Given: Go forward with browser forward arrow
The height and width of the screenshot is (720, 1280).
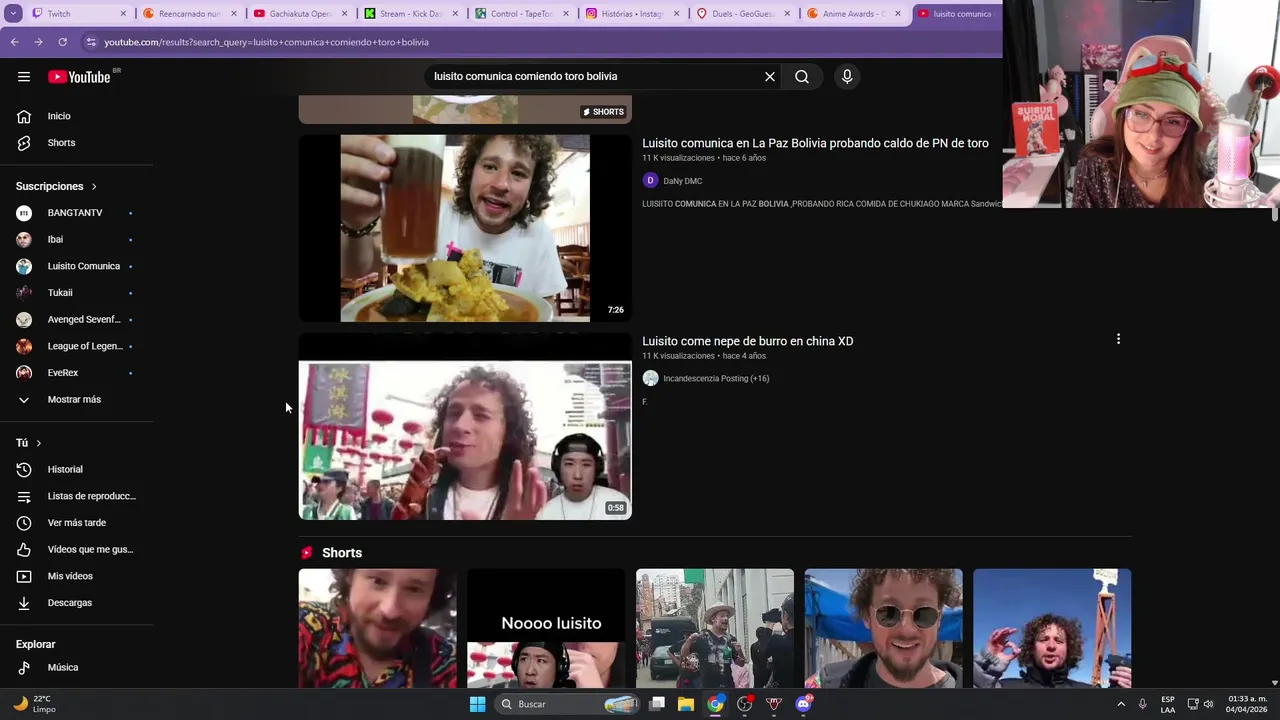Looking at the screenshot, I should 38,42.
